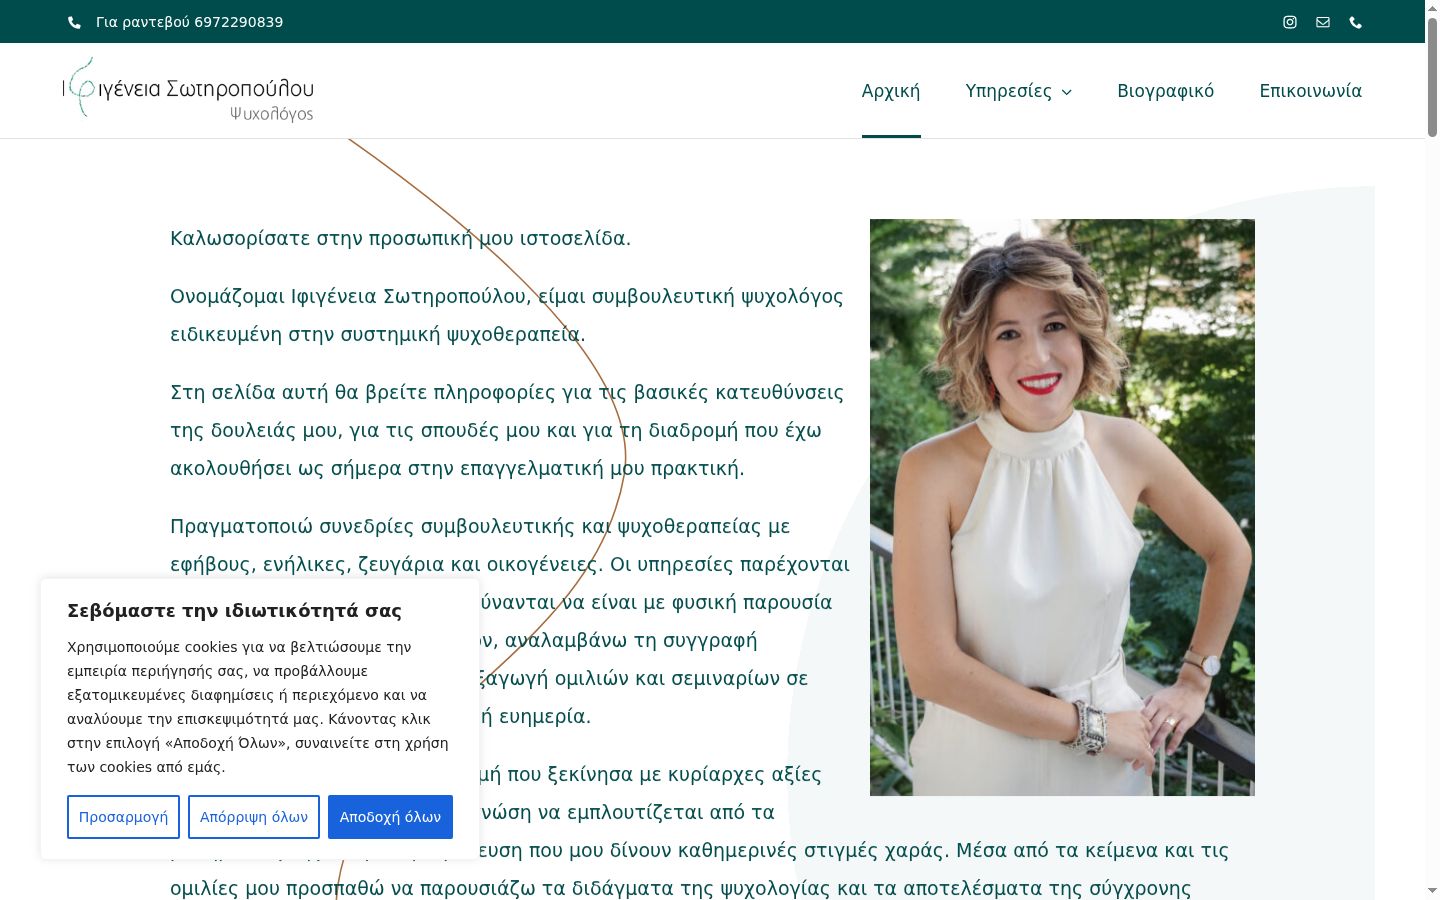Open the Υπηρεσίες menu item

(1008, 91)
